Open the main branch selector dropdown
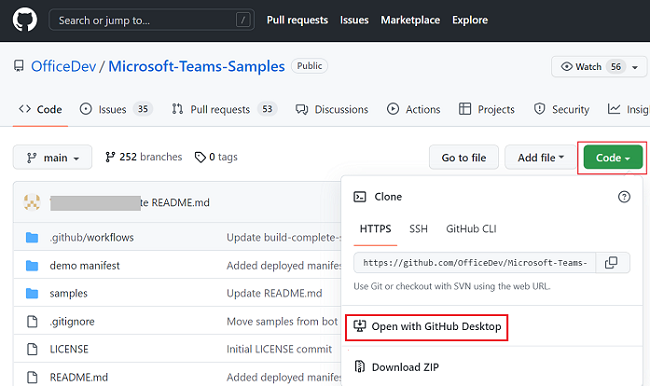650x386 pixels. (53, 158)
